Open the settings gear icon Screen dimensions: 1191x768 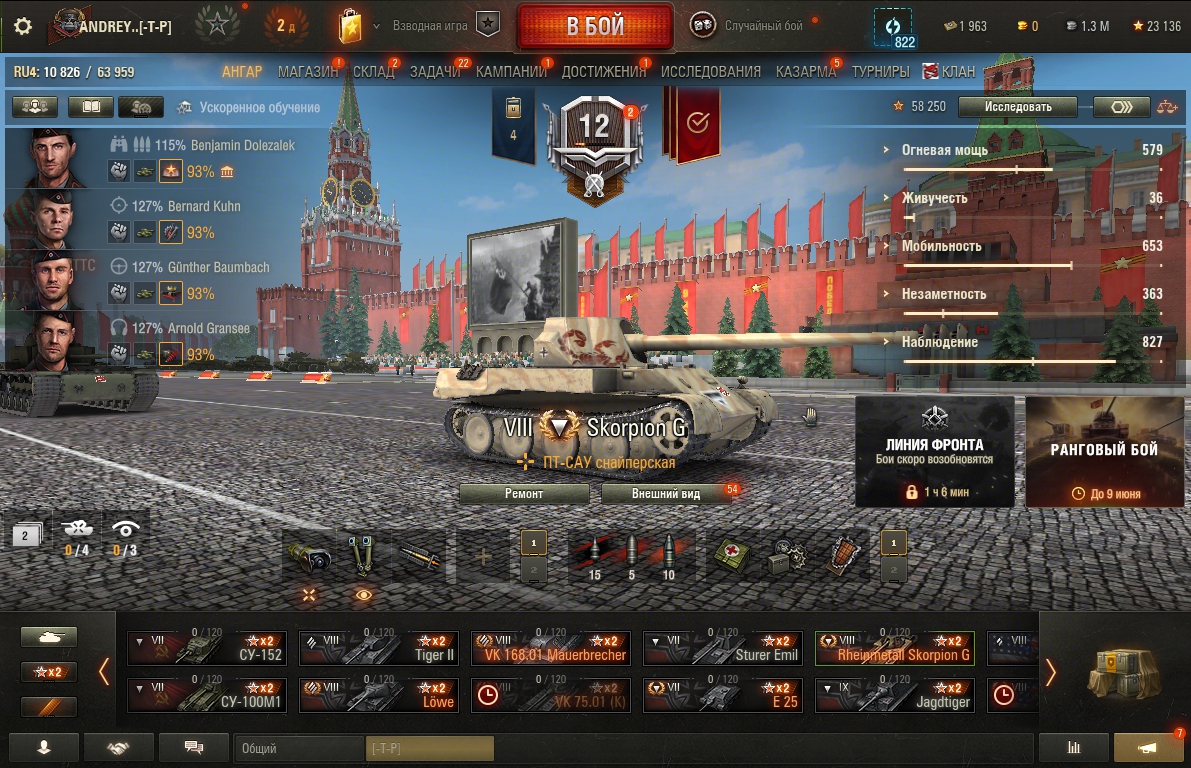pos(23,26)
